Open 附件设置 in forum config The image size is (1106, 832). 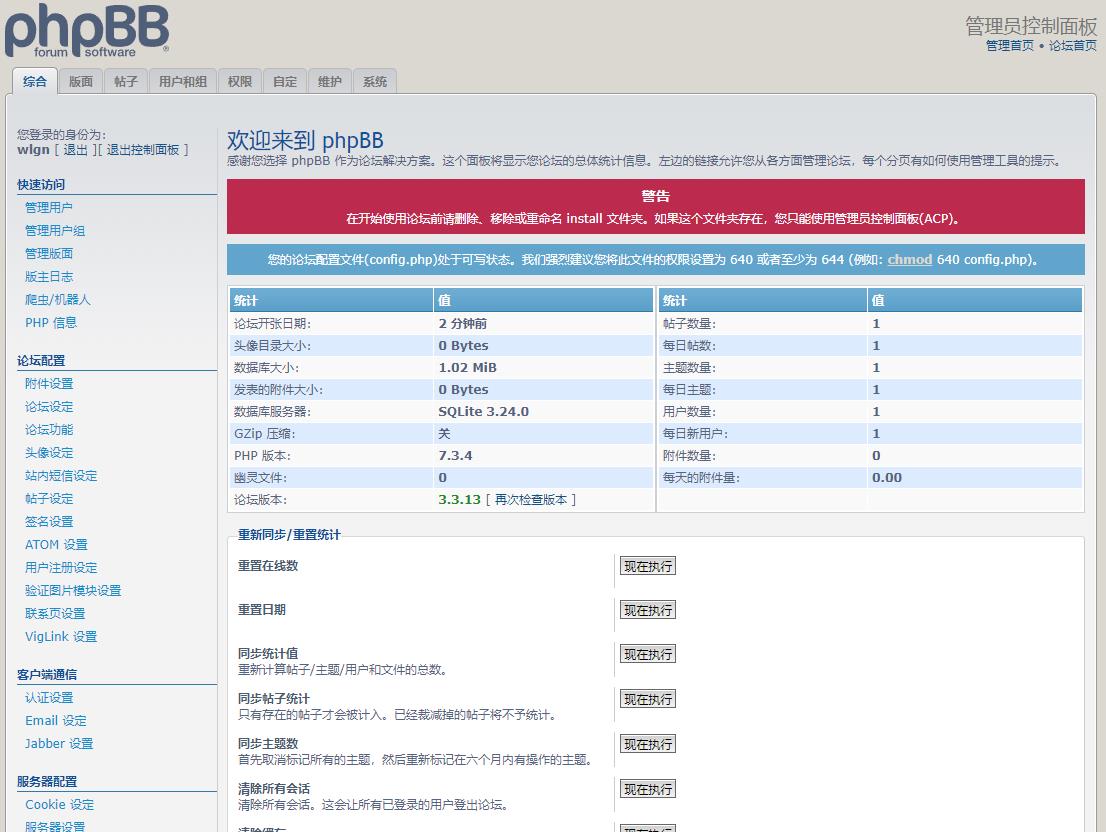click(49, 384)
